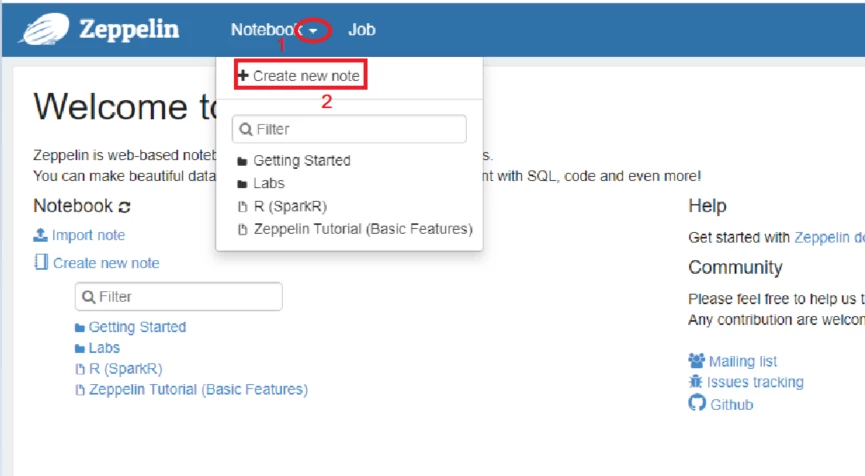Refresh the Notebook list with reload icon

tap(125, 207)
